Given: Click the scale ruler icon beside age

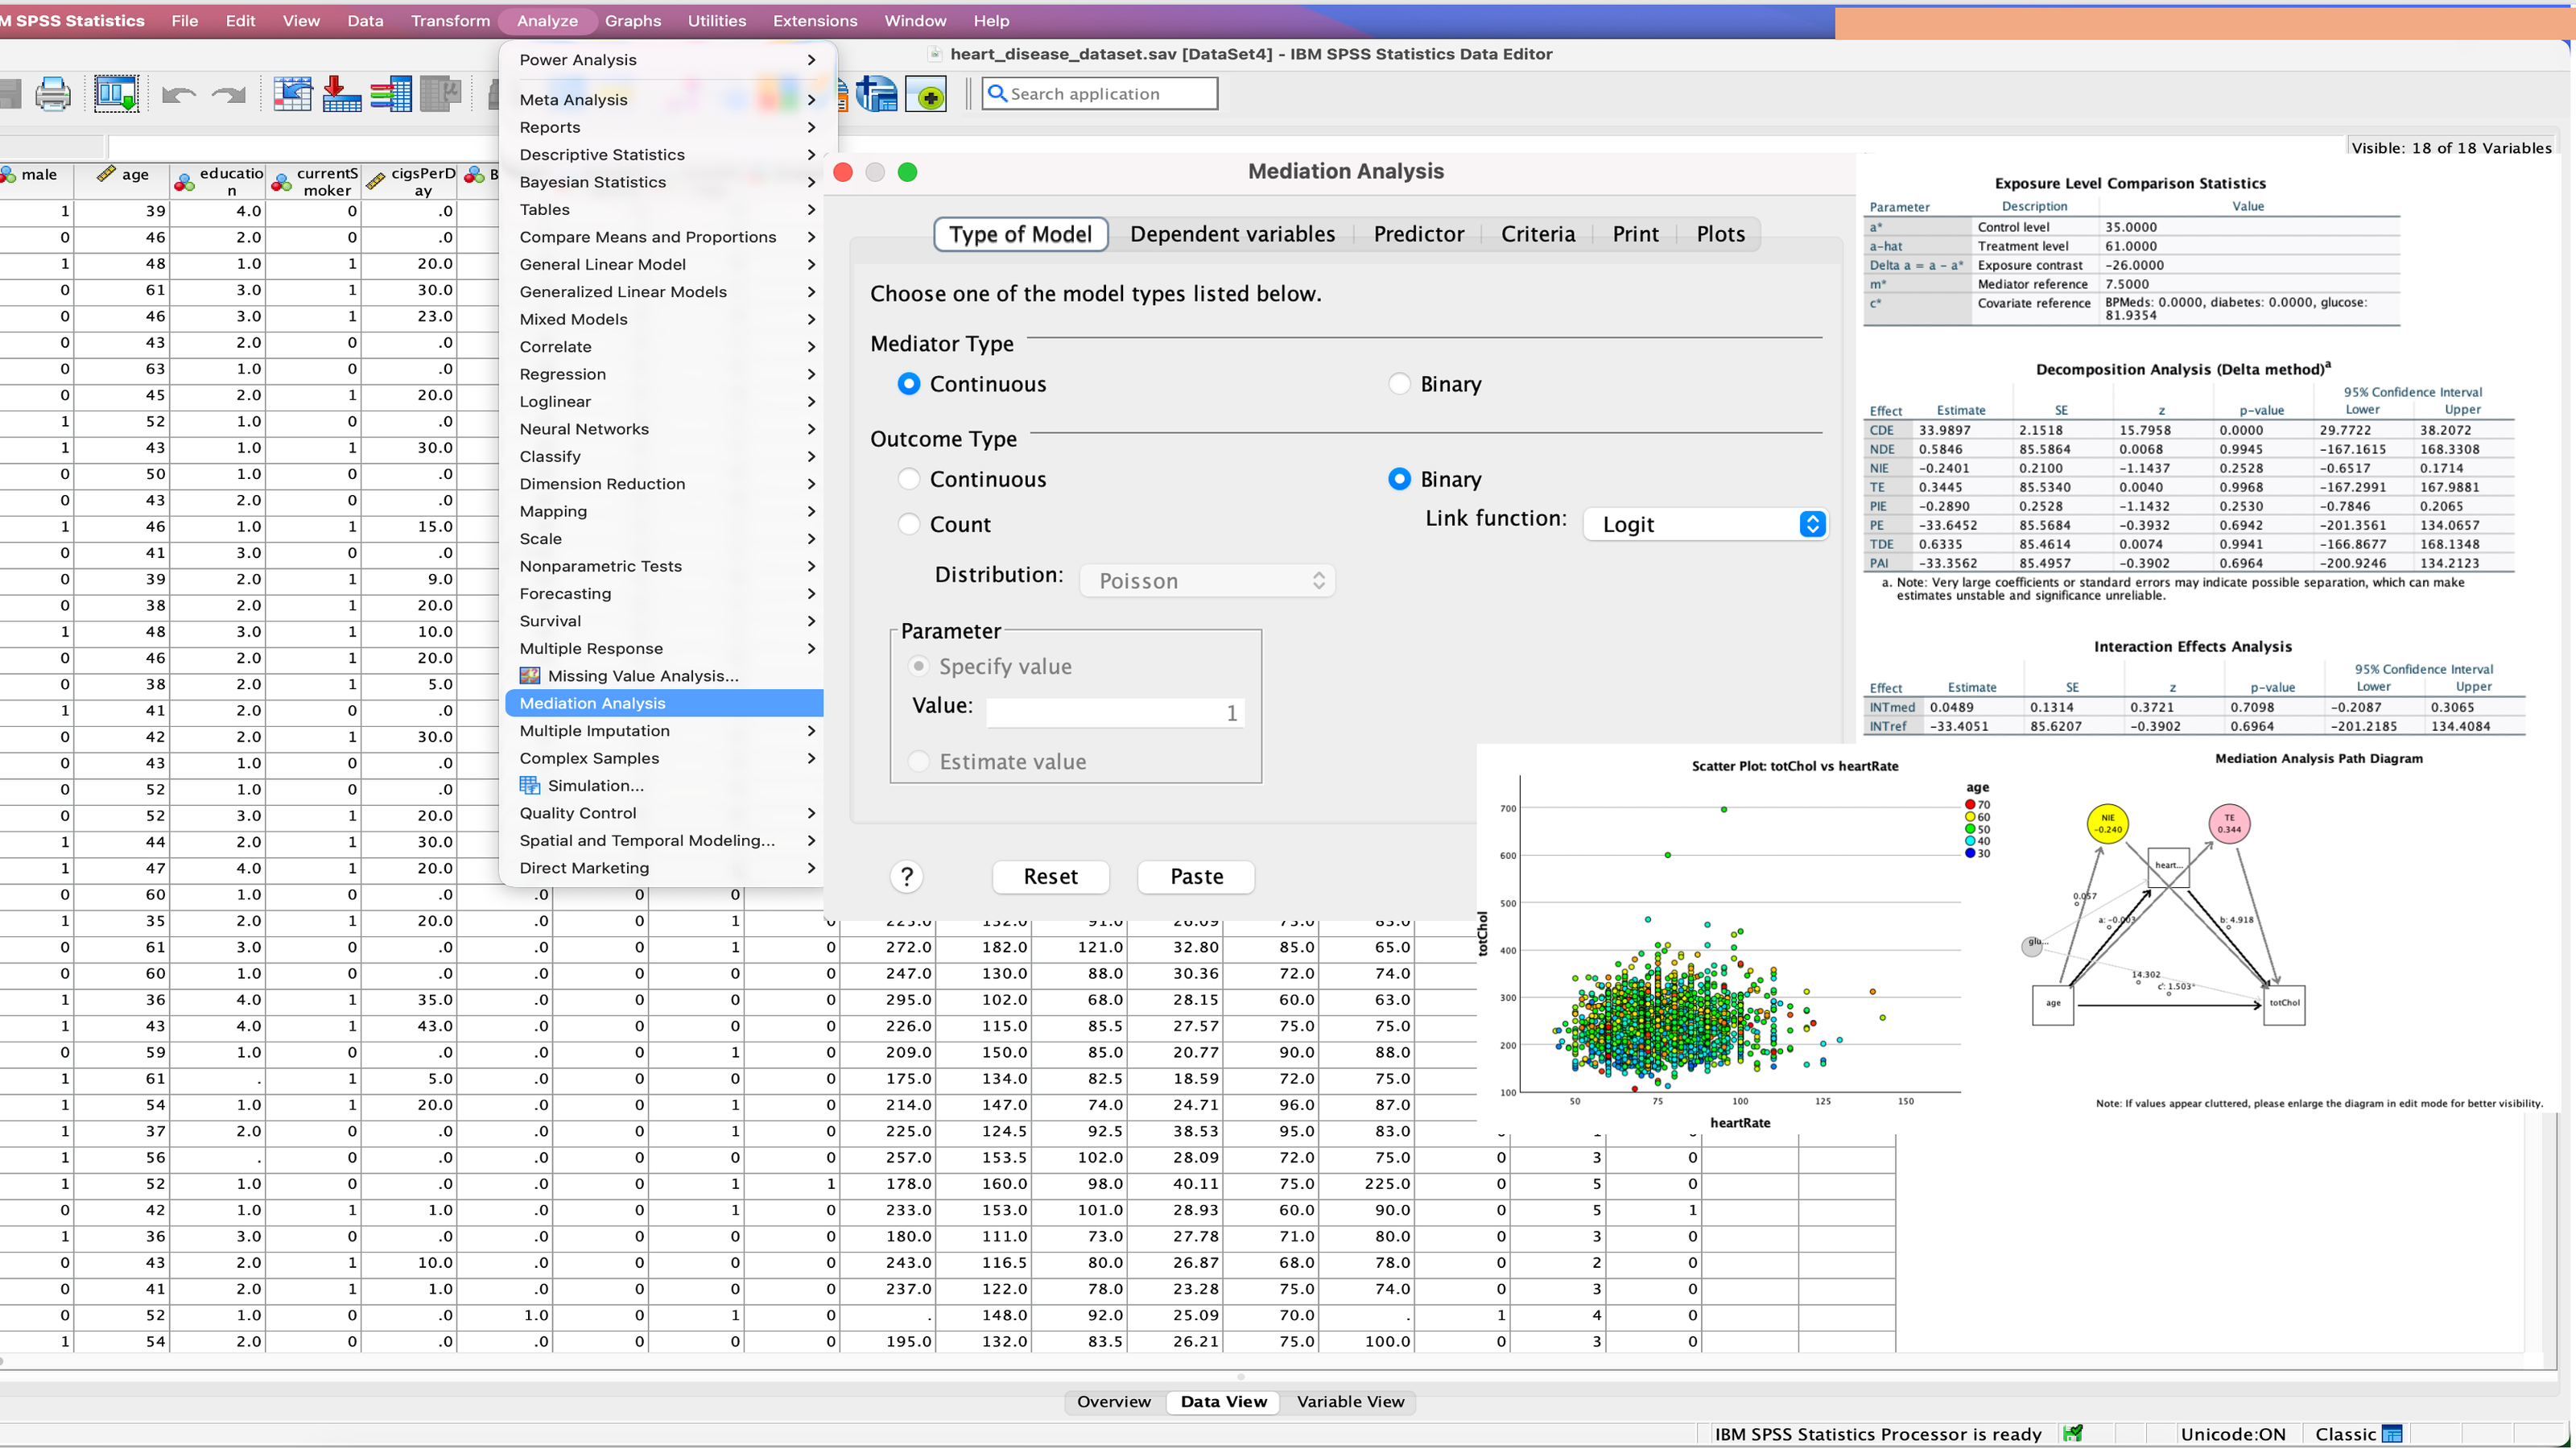Looking at the screenshot, I should click(106, 174).
